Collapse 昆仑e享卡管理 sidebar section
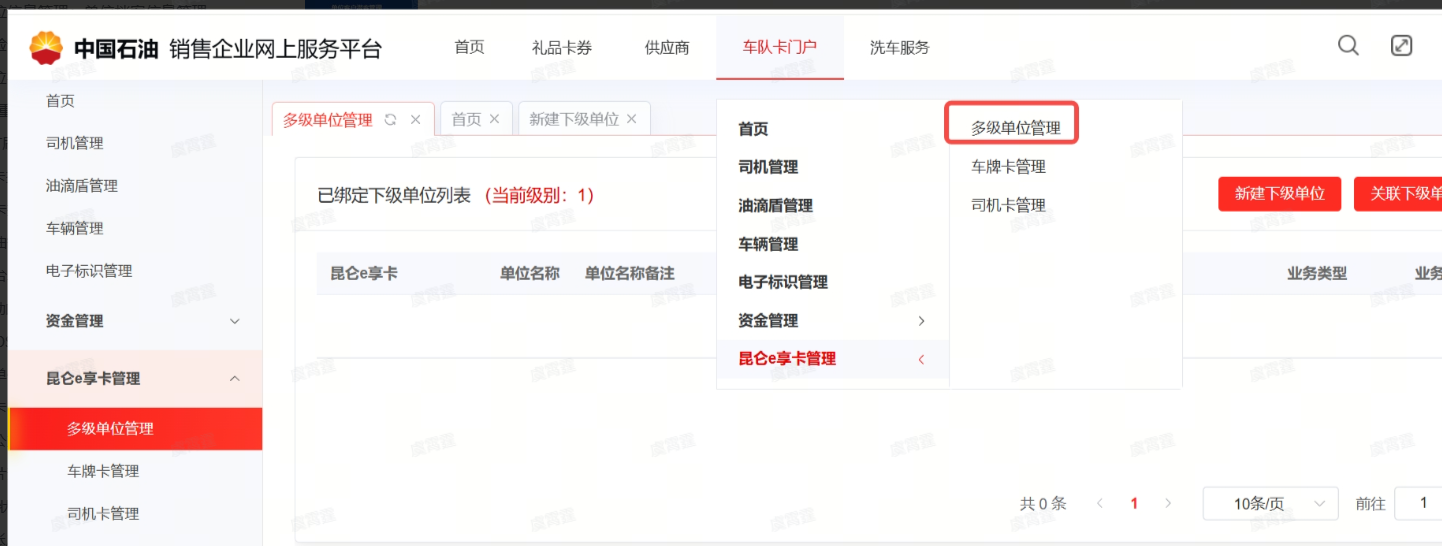Image resolution: width=1442 pixels, height=546 pixels. (235, 378)
